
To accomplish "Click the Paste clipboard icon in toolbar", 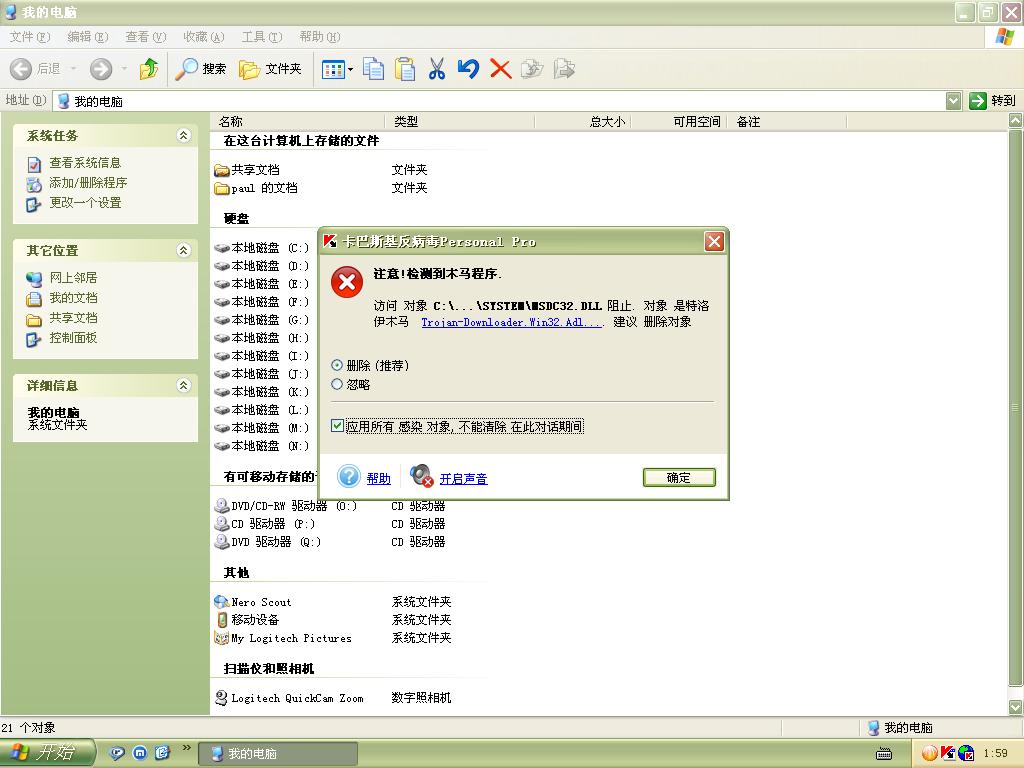I will [405, 69].
